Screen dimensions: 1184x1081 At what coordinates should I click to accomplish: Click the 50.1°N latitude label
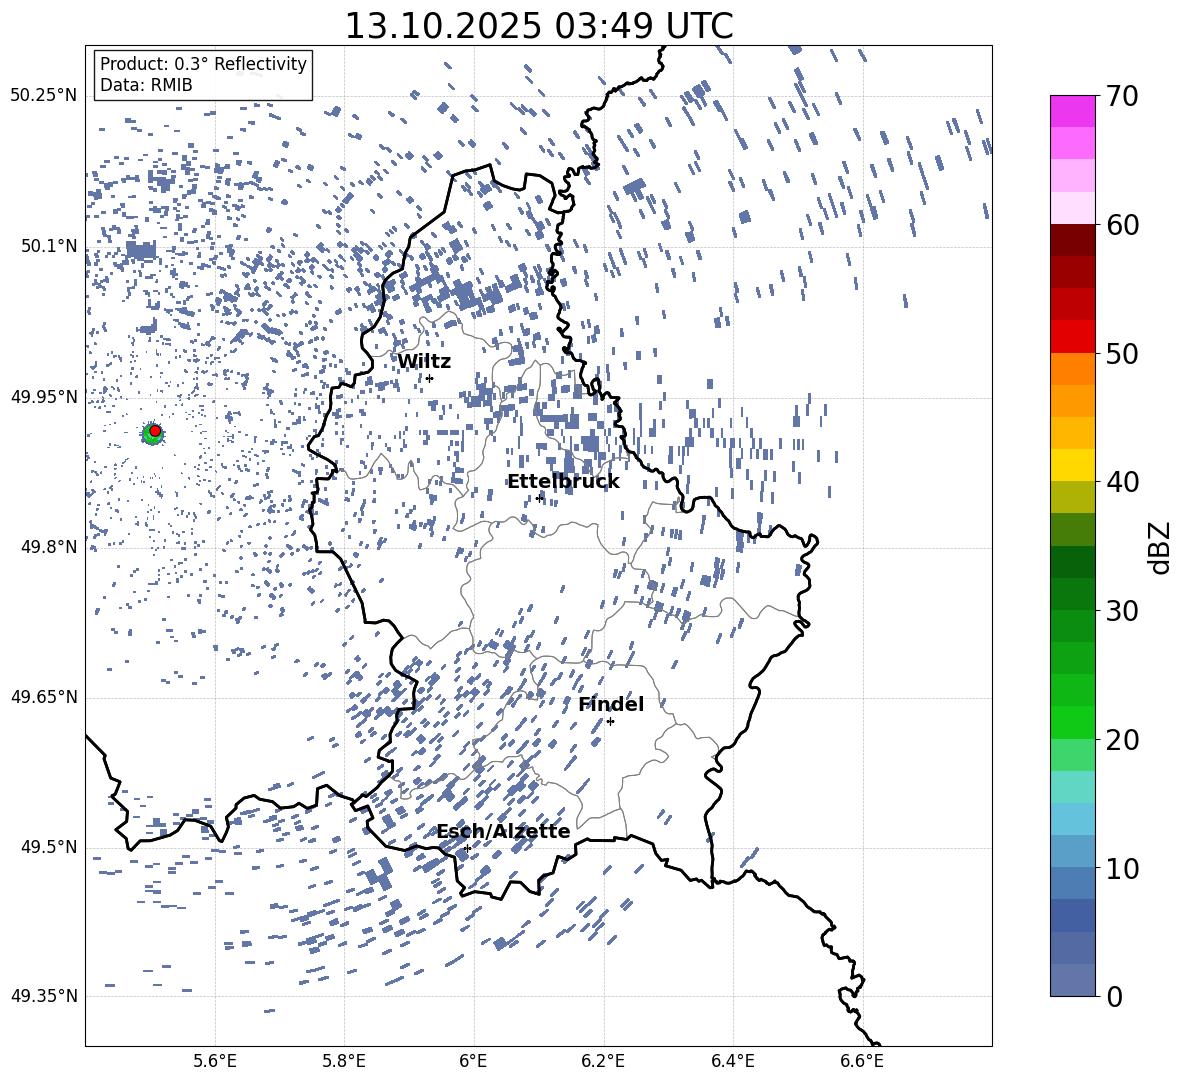[48, 247]
